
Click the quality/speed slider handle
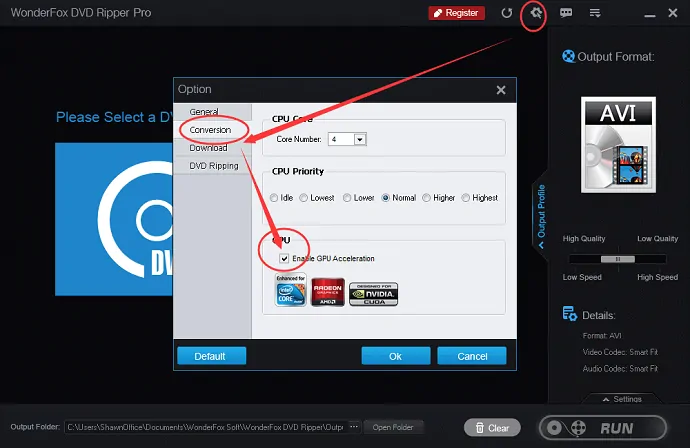tap(618, 259)
